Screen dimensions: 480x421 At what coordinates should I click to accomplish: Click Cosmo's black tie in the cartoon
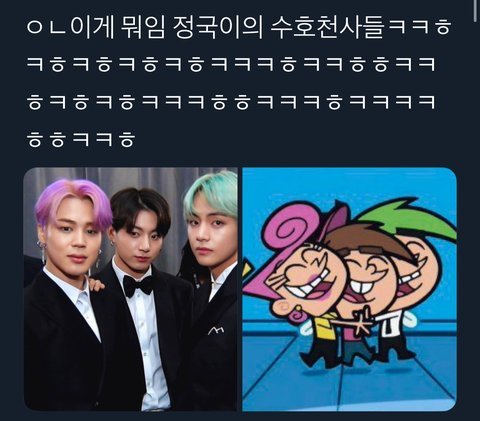388,327
